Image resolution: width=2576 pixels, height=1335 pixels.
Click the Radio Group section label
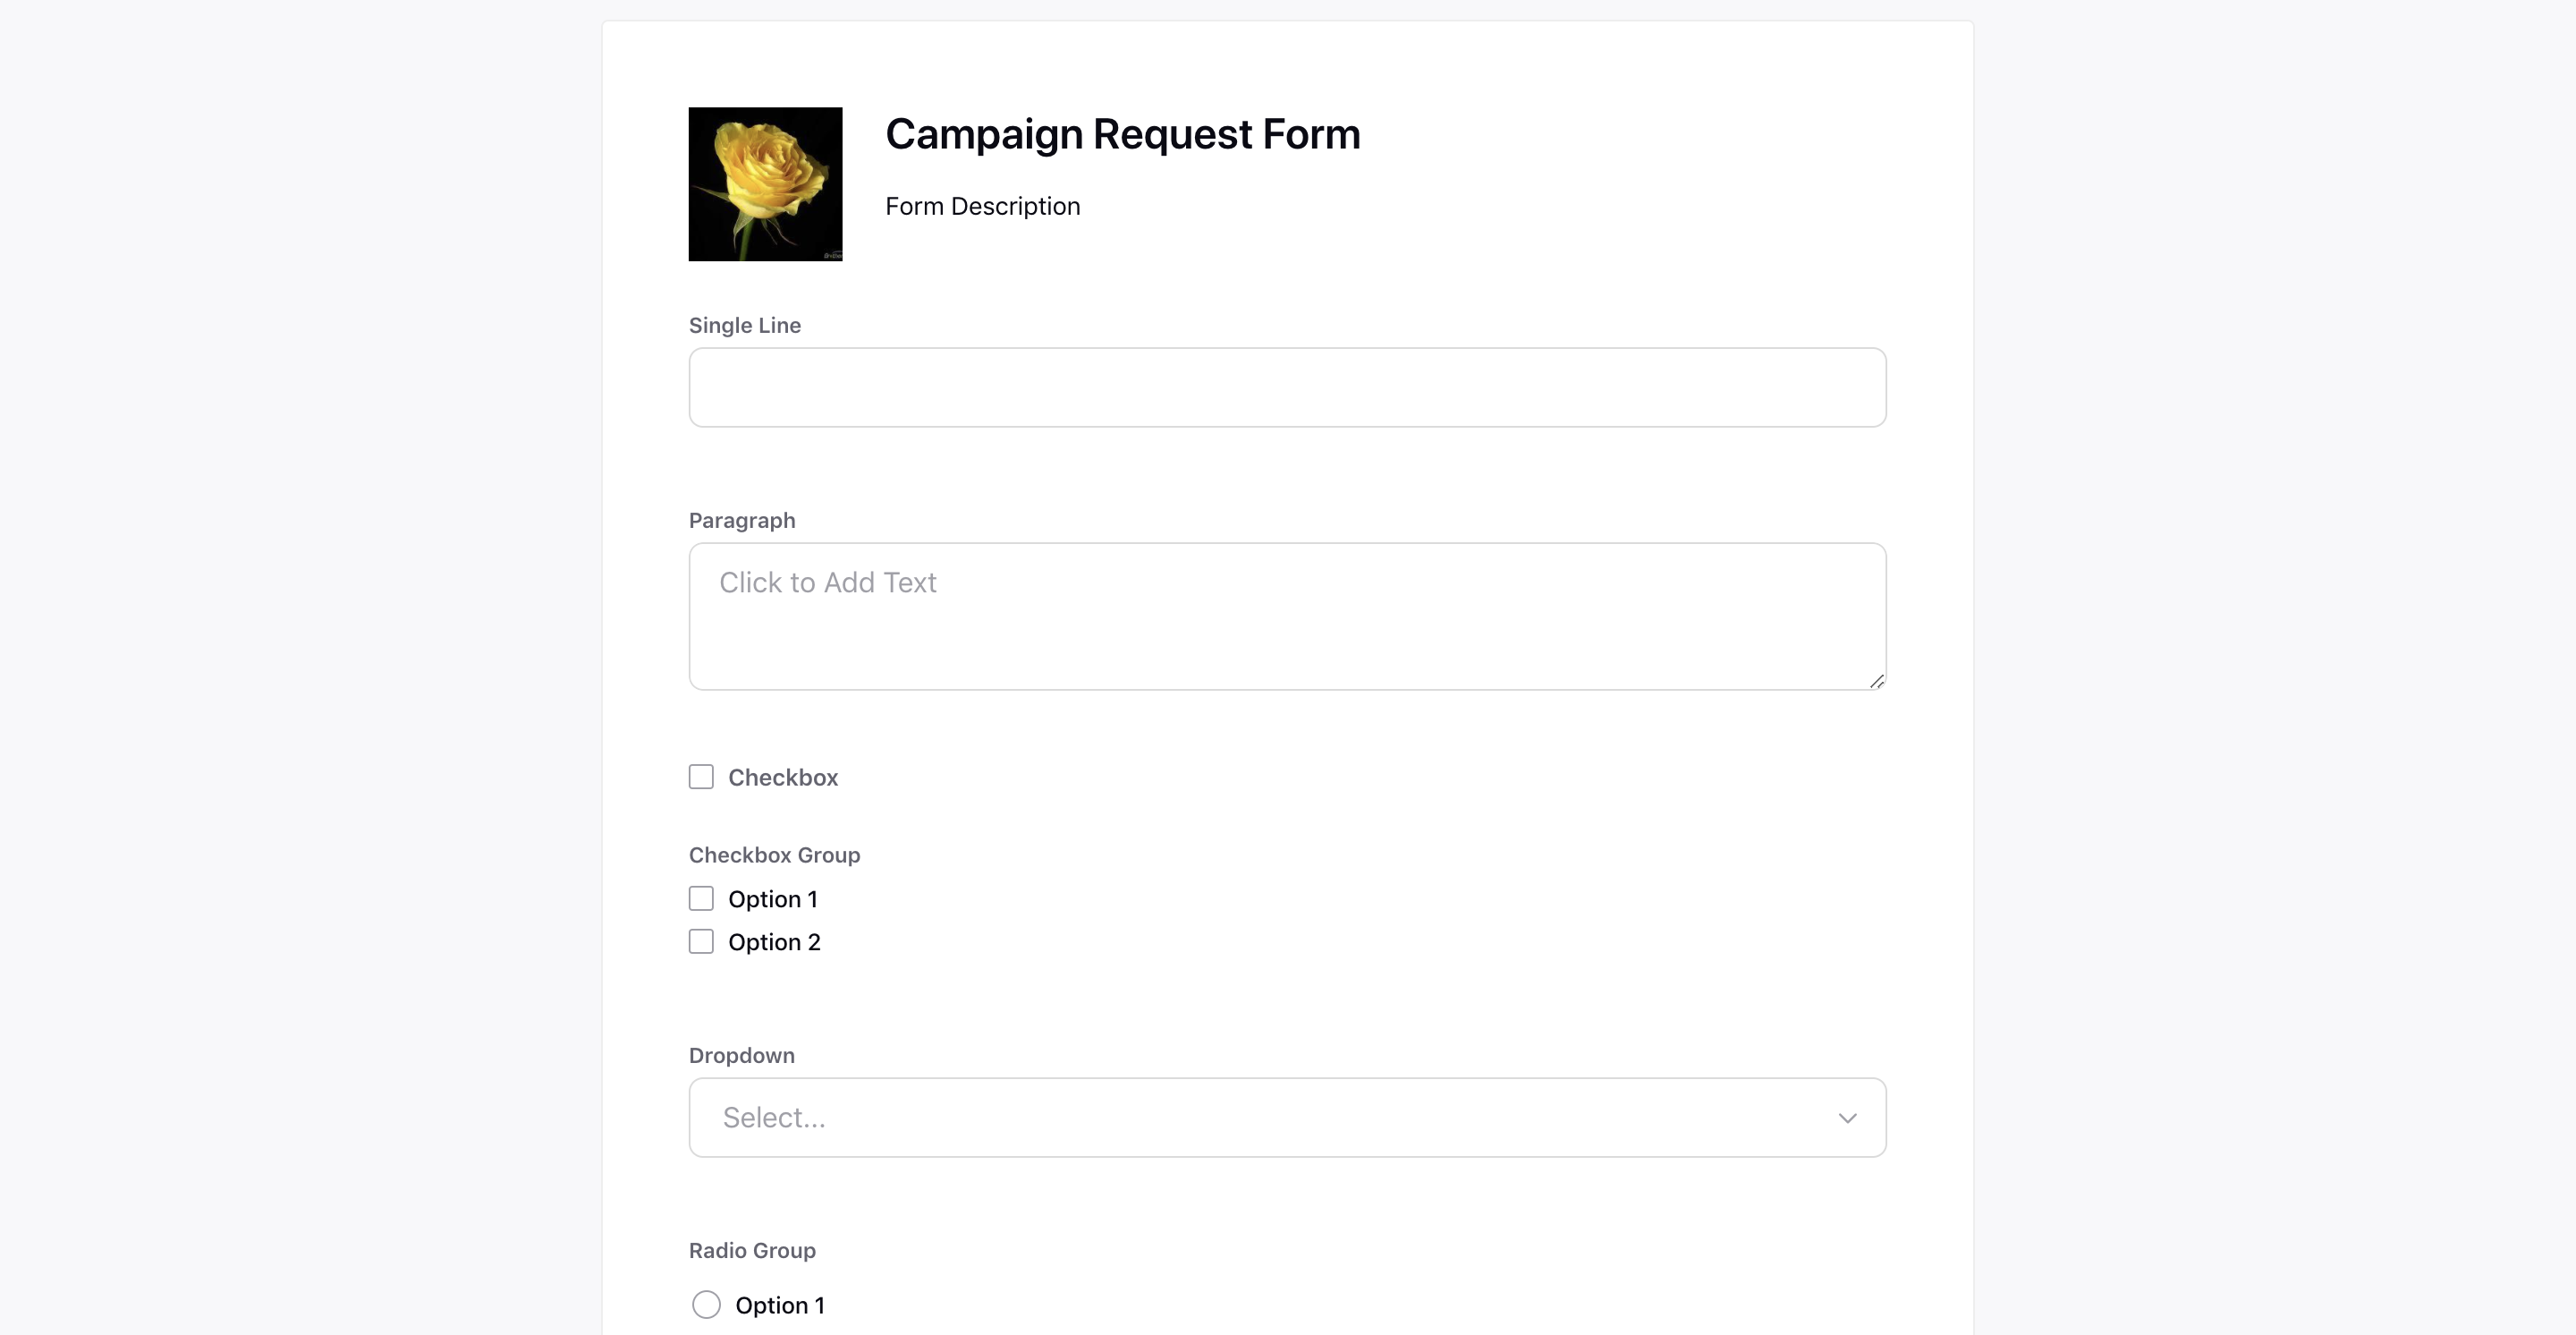click(752, 1250)
